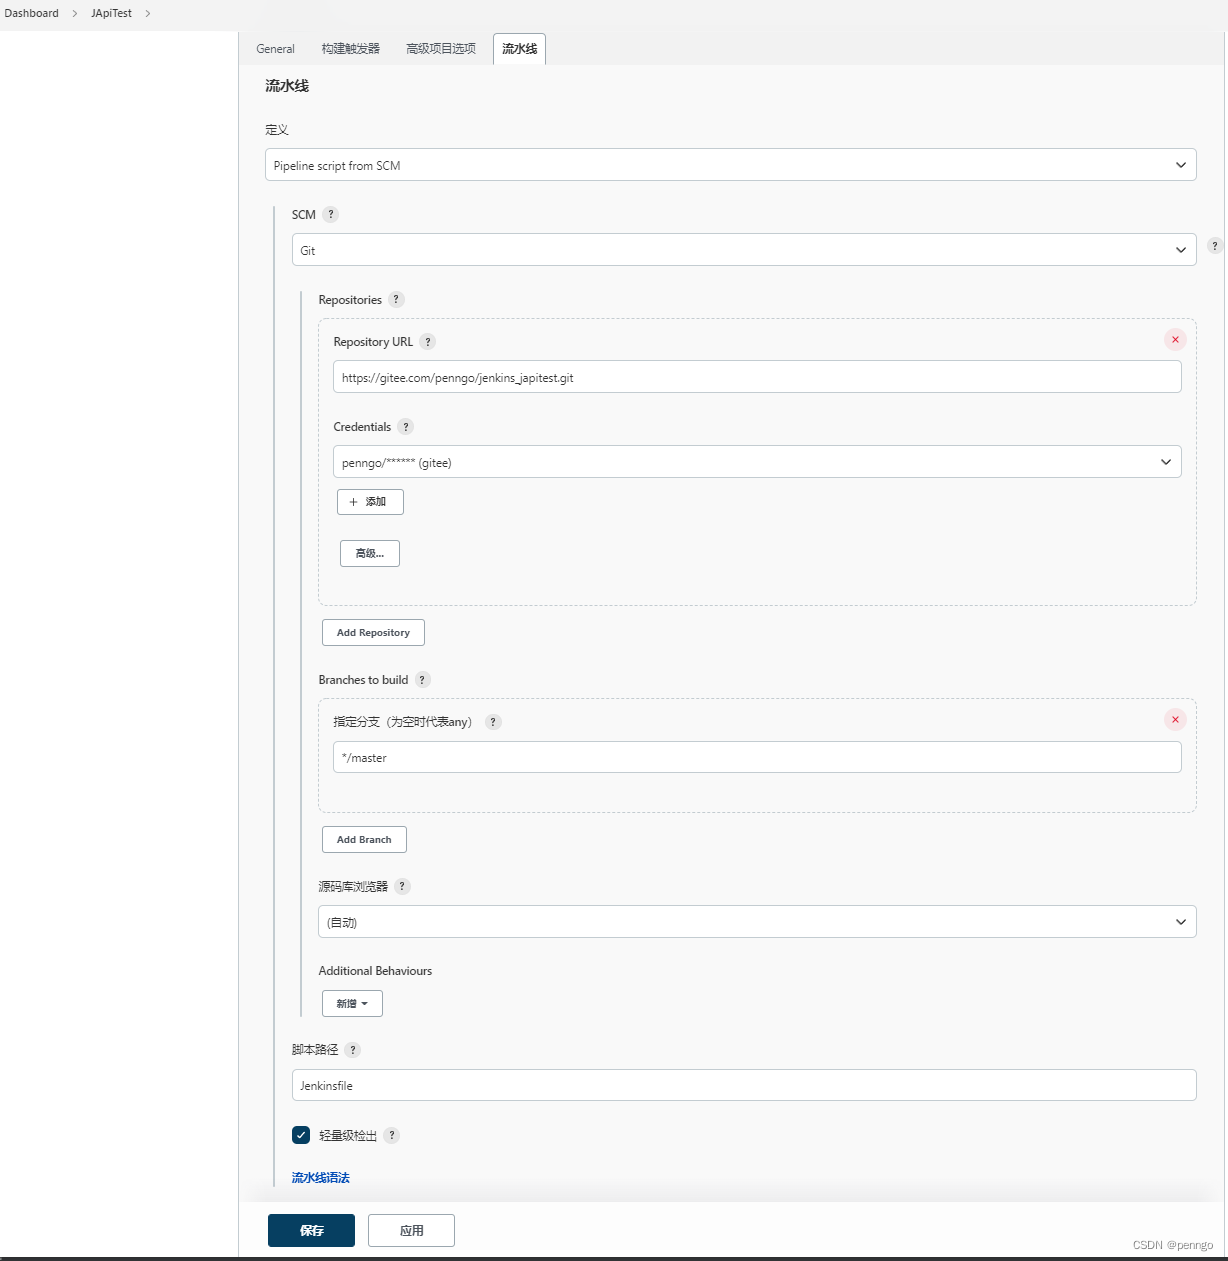
Task: Go to Dashboard breadcrumb
Action: pyautogui.click(x=32, y=13)
